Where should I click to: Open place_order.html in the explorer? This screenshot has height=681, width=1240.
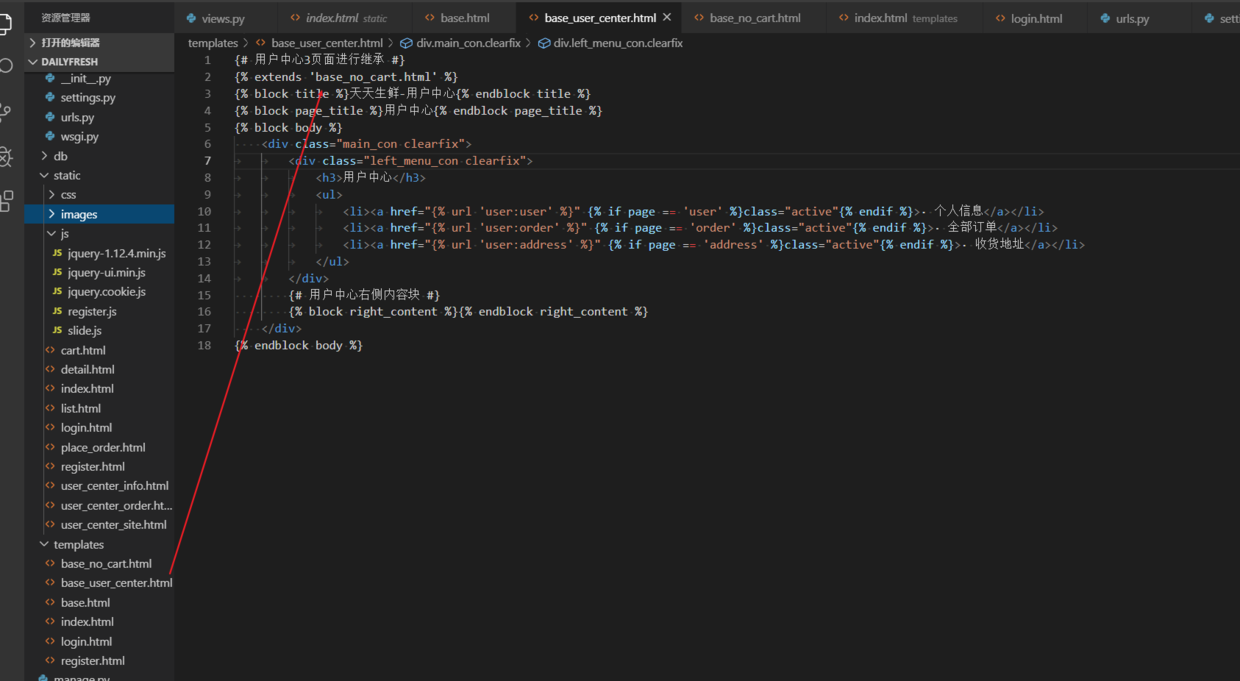(103, 447)
